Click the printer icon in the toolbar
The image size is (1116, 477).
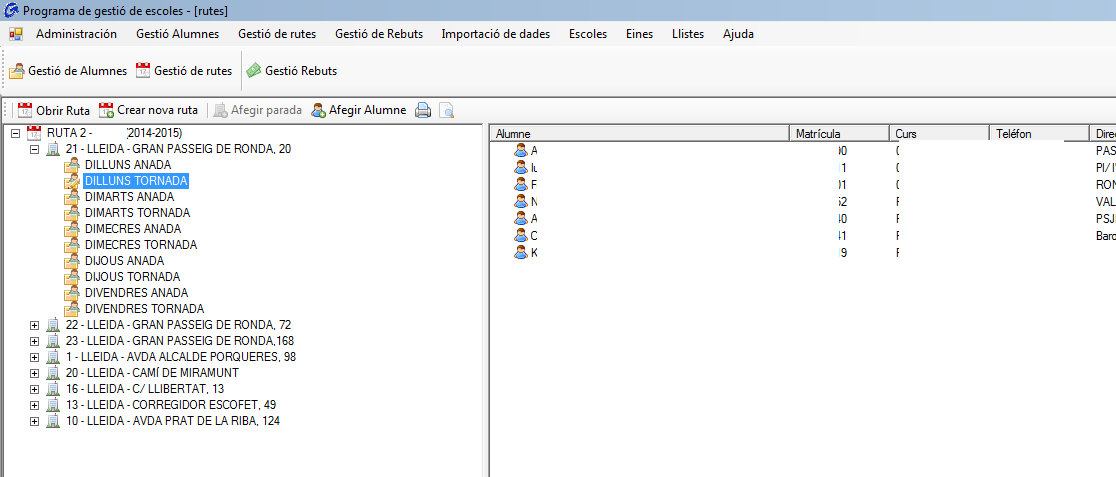click(x=423, y=110)
